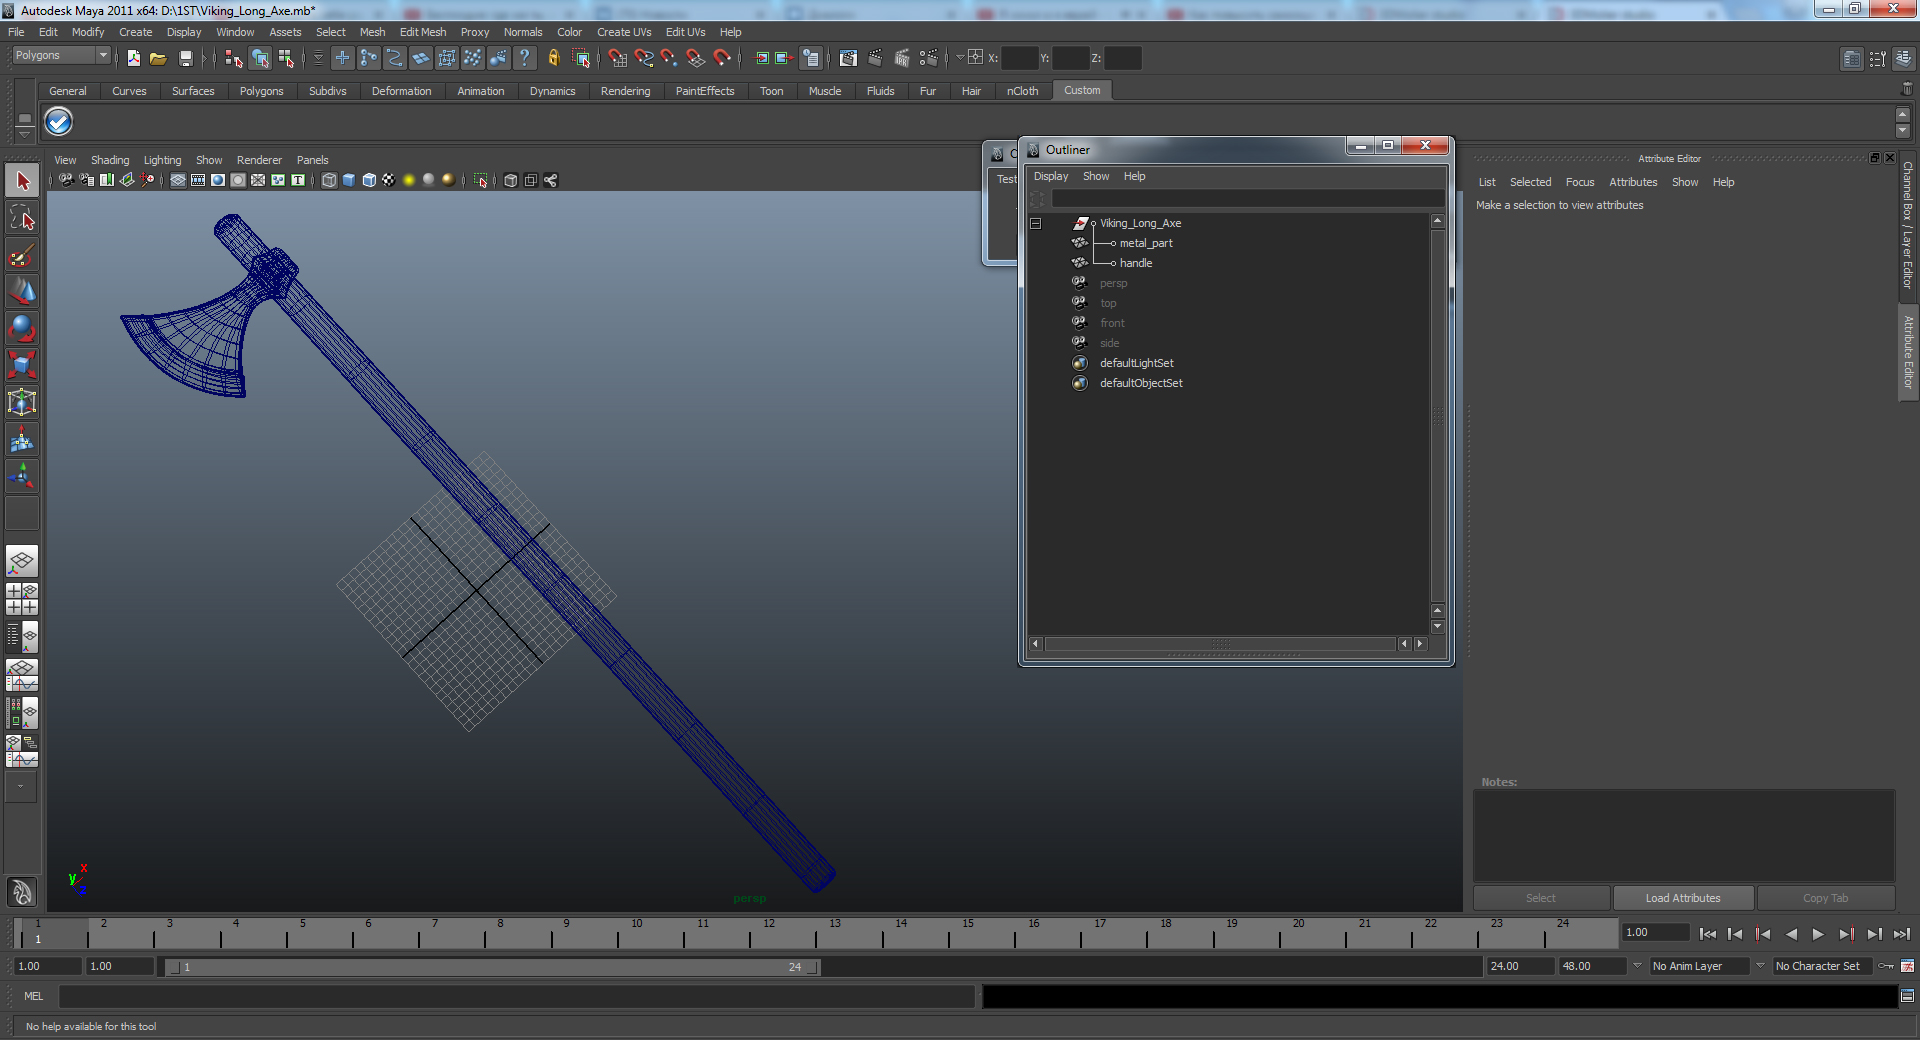Open Outliner Display menu
The image size is (1920, 1040).
tap(1051, 176)
